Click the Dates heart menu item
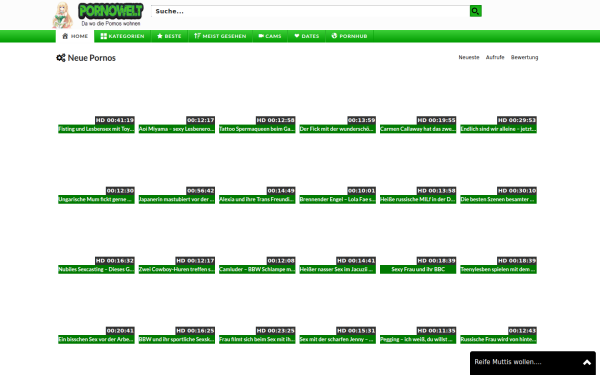The height and width of the screenshot is (375, 600). coord(307,36)
